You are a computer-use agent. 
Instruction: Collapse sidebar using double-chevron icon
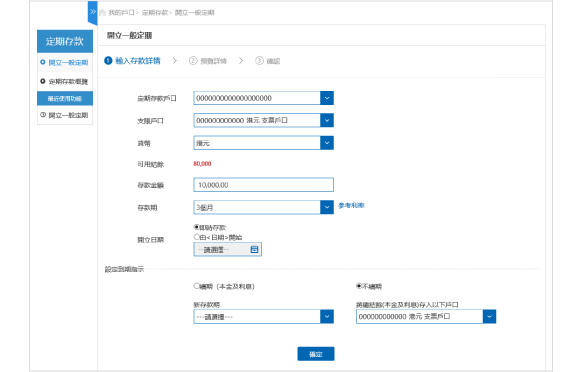[x=93, y=12]
